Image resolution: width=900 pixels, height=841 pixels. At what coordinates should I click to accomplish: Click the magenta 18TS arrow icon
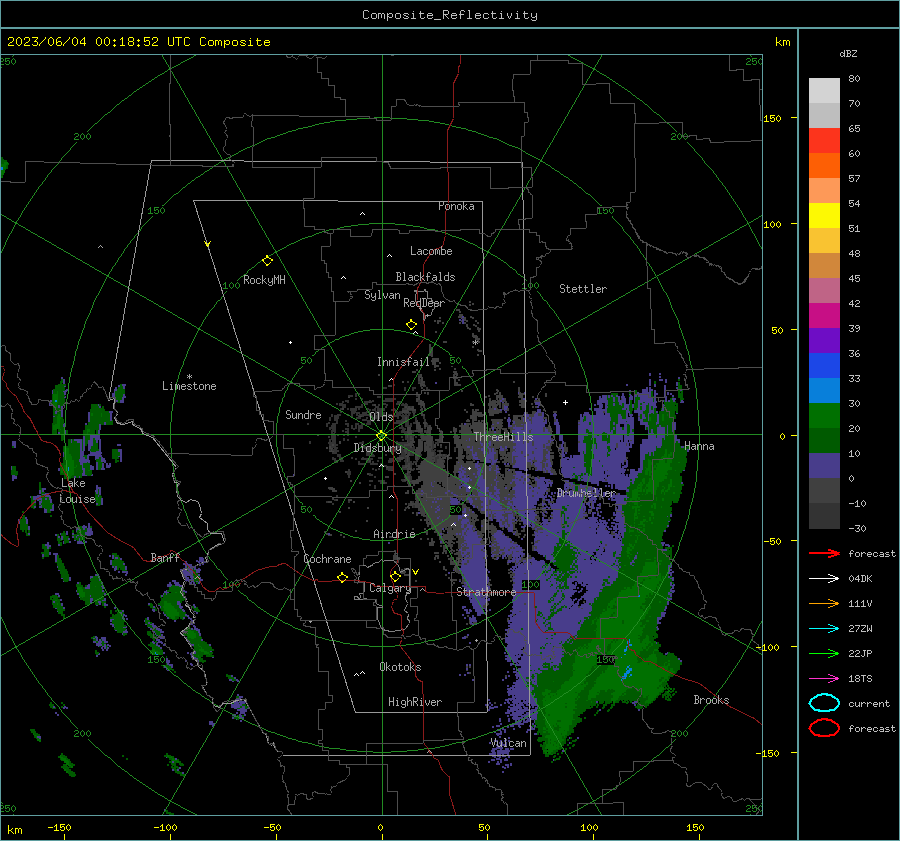[824, 679]
